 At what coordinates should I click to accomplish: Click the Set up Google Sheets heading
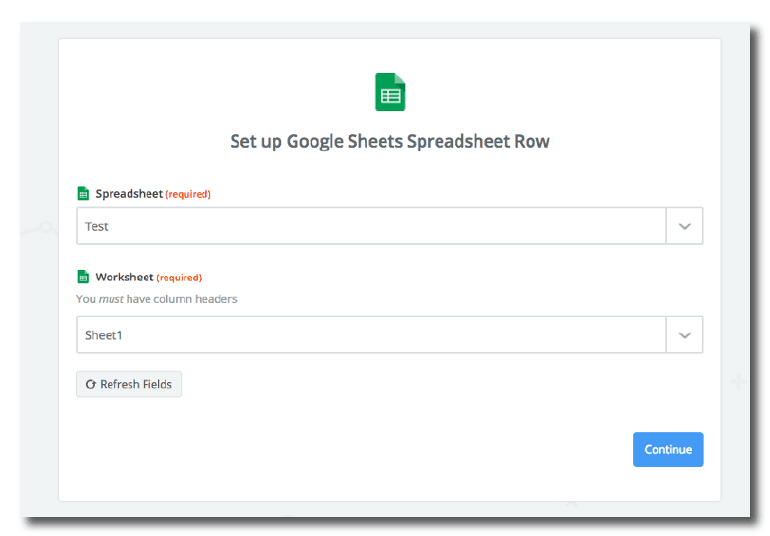tap(389, 141)
